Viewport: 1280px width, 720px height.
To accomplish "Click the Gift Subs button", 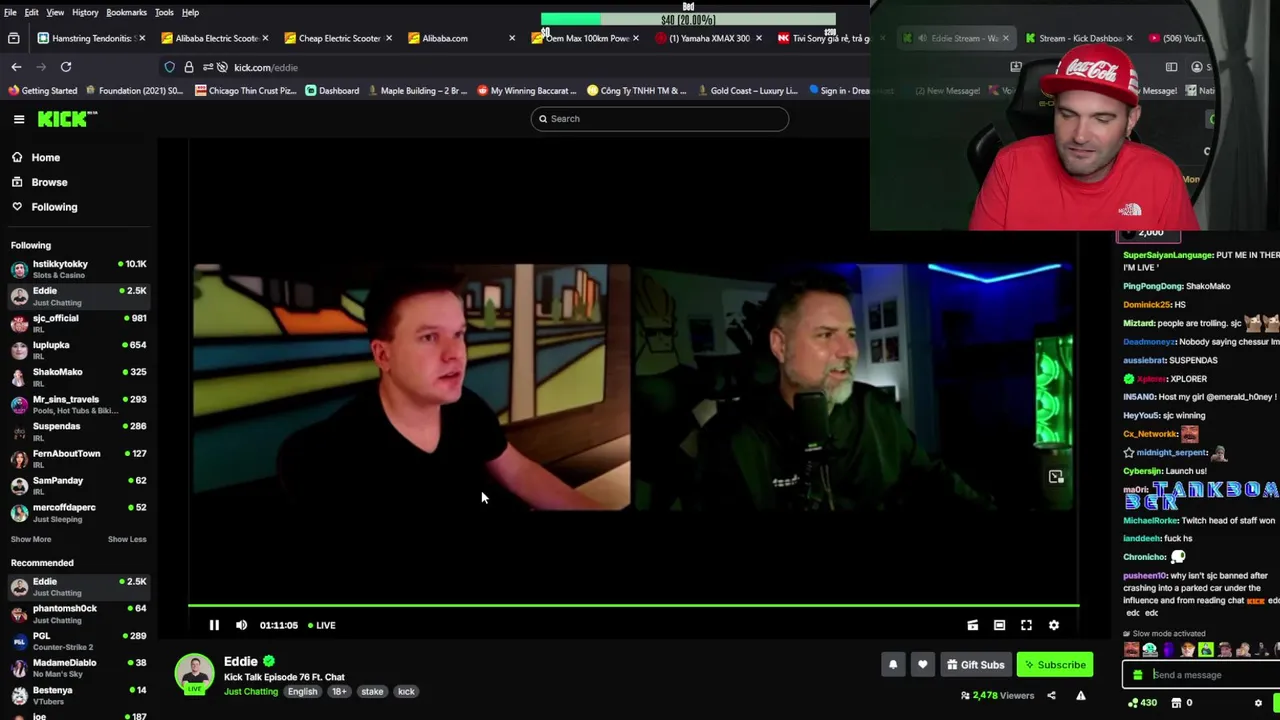I will pyautogui.click(x=975, y=665).
